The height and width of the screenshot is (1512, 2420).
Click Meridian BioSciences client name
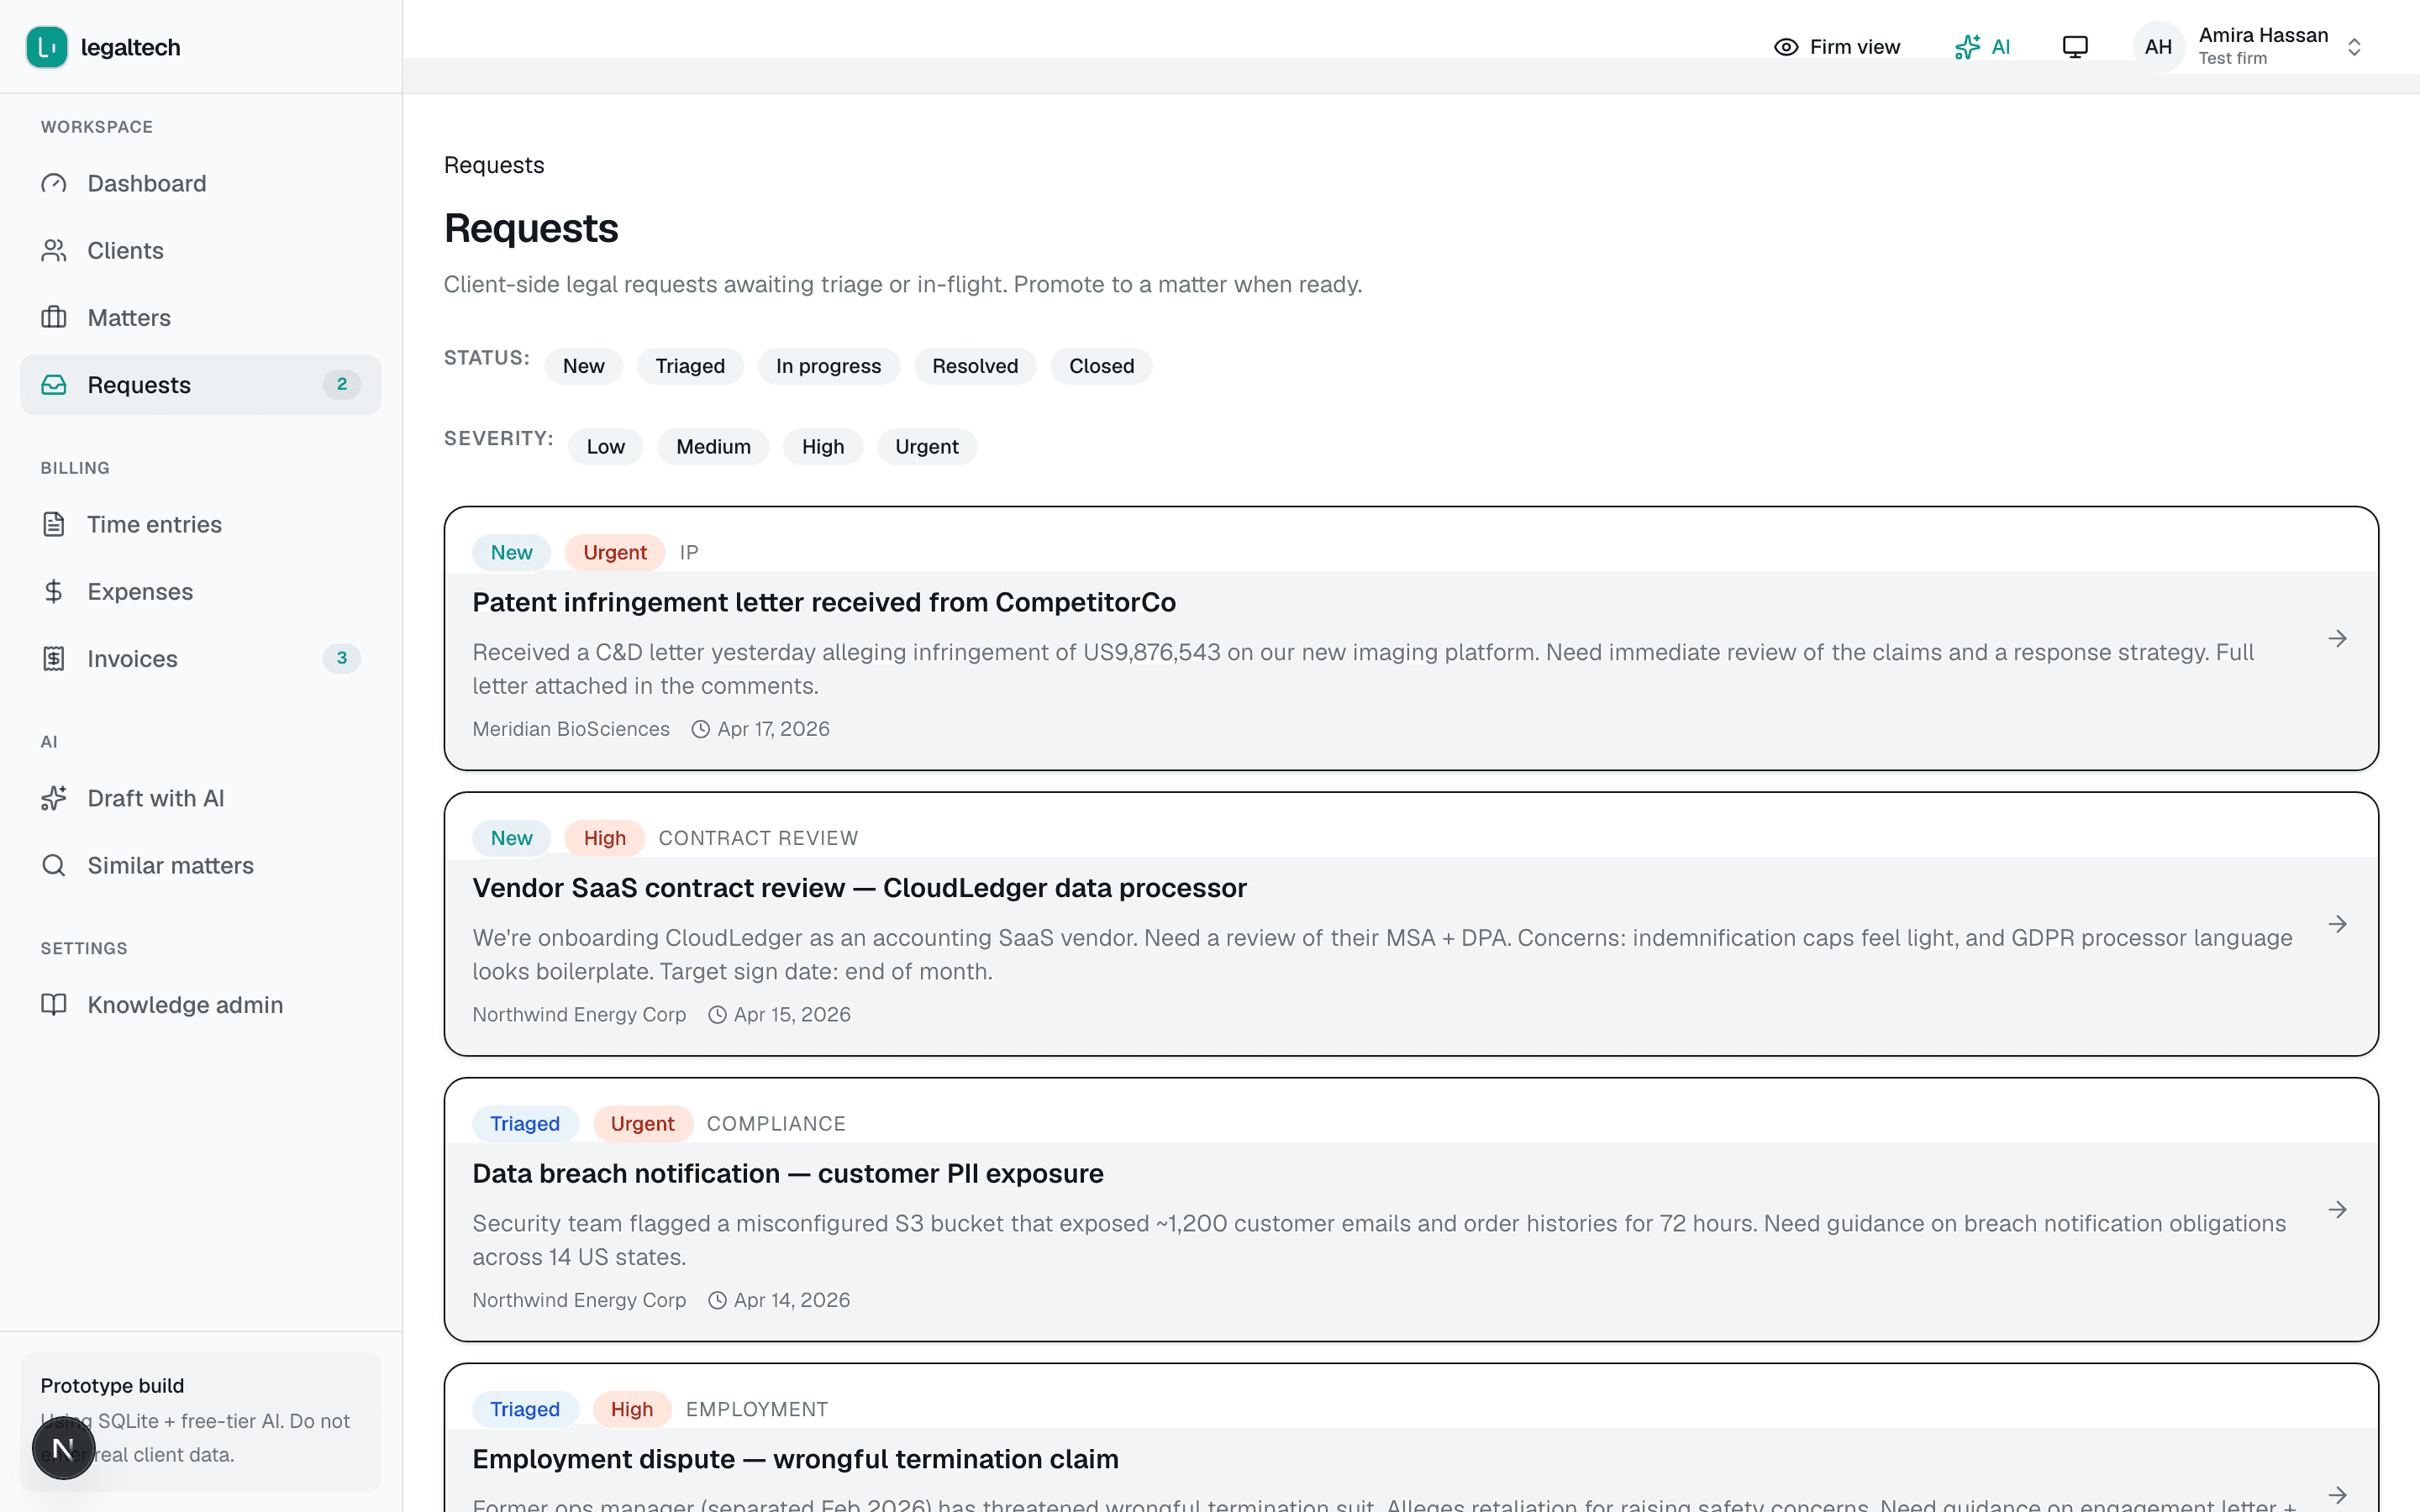[571, 729]
